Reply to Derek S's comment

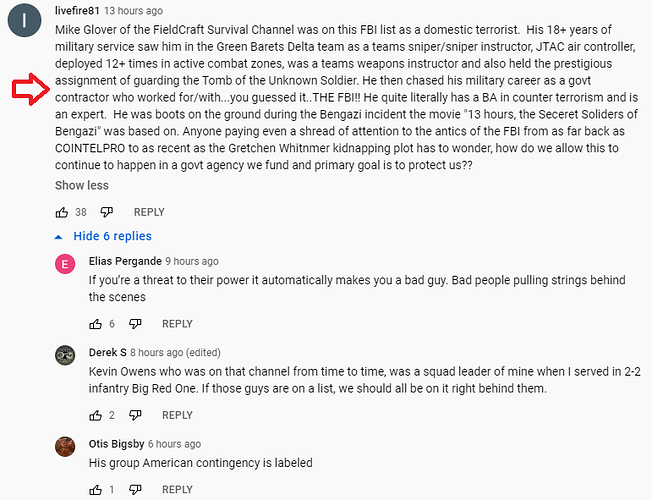click(177, 415)
